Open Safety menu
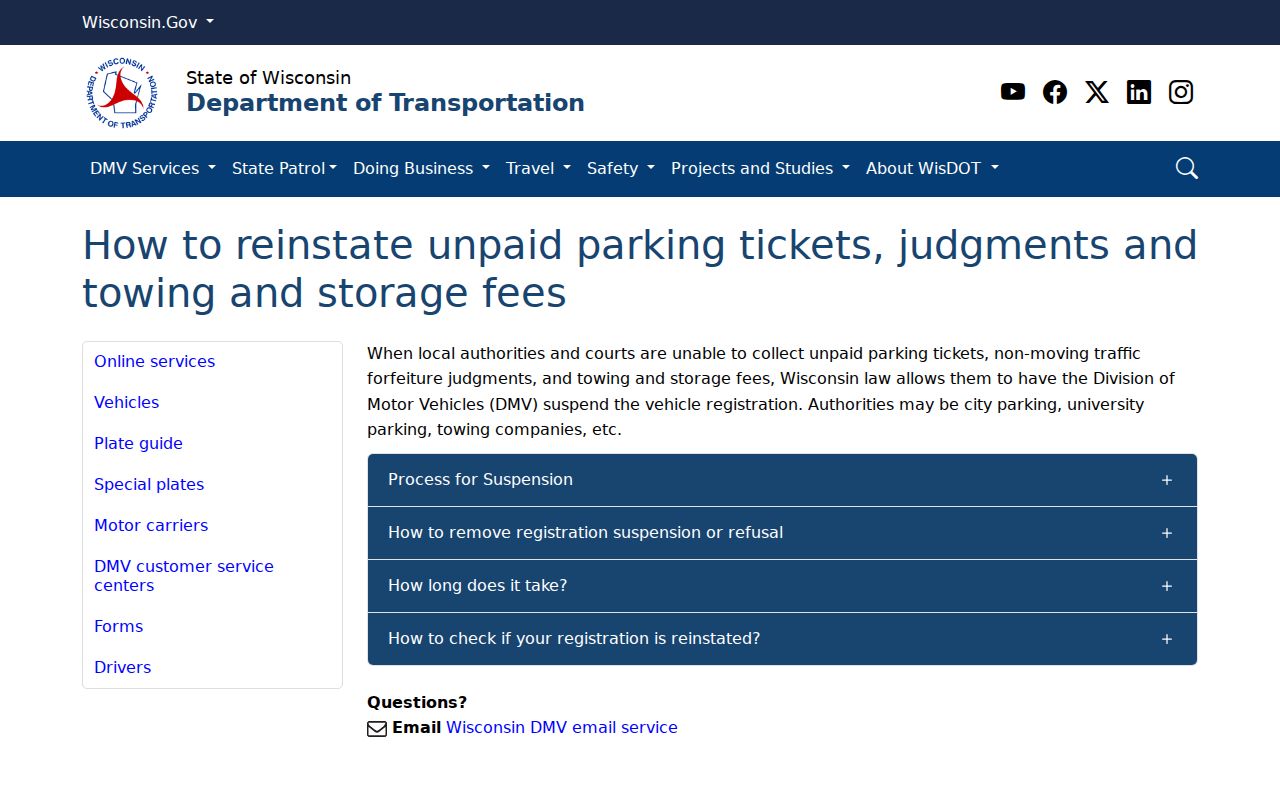1280x800 pixels. pyautogui.click(x=621, y=168)
